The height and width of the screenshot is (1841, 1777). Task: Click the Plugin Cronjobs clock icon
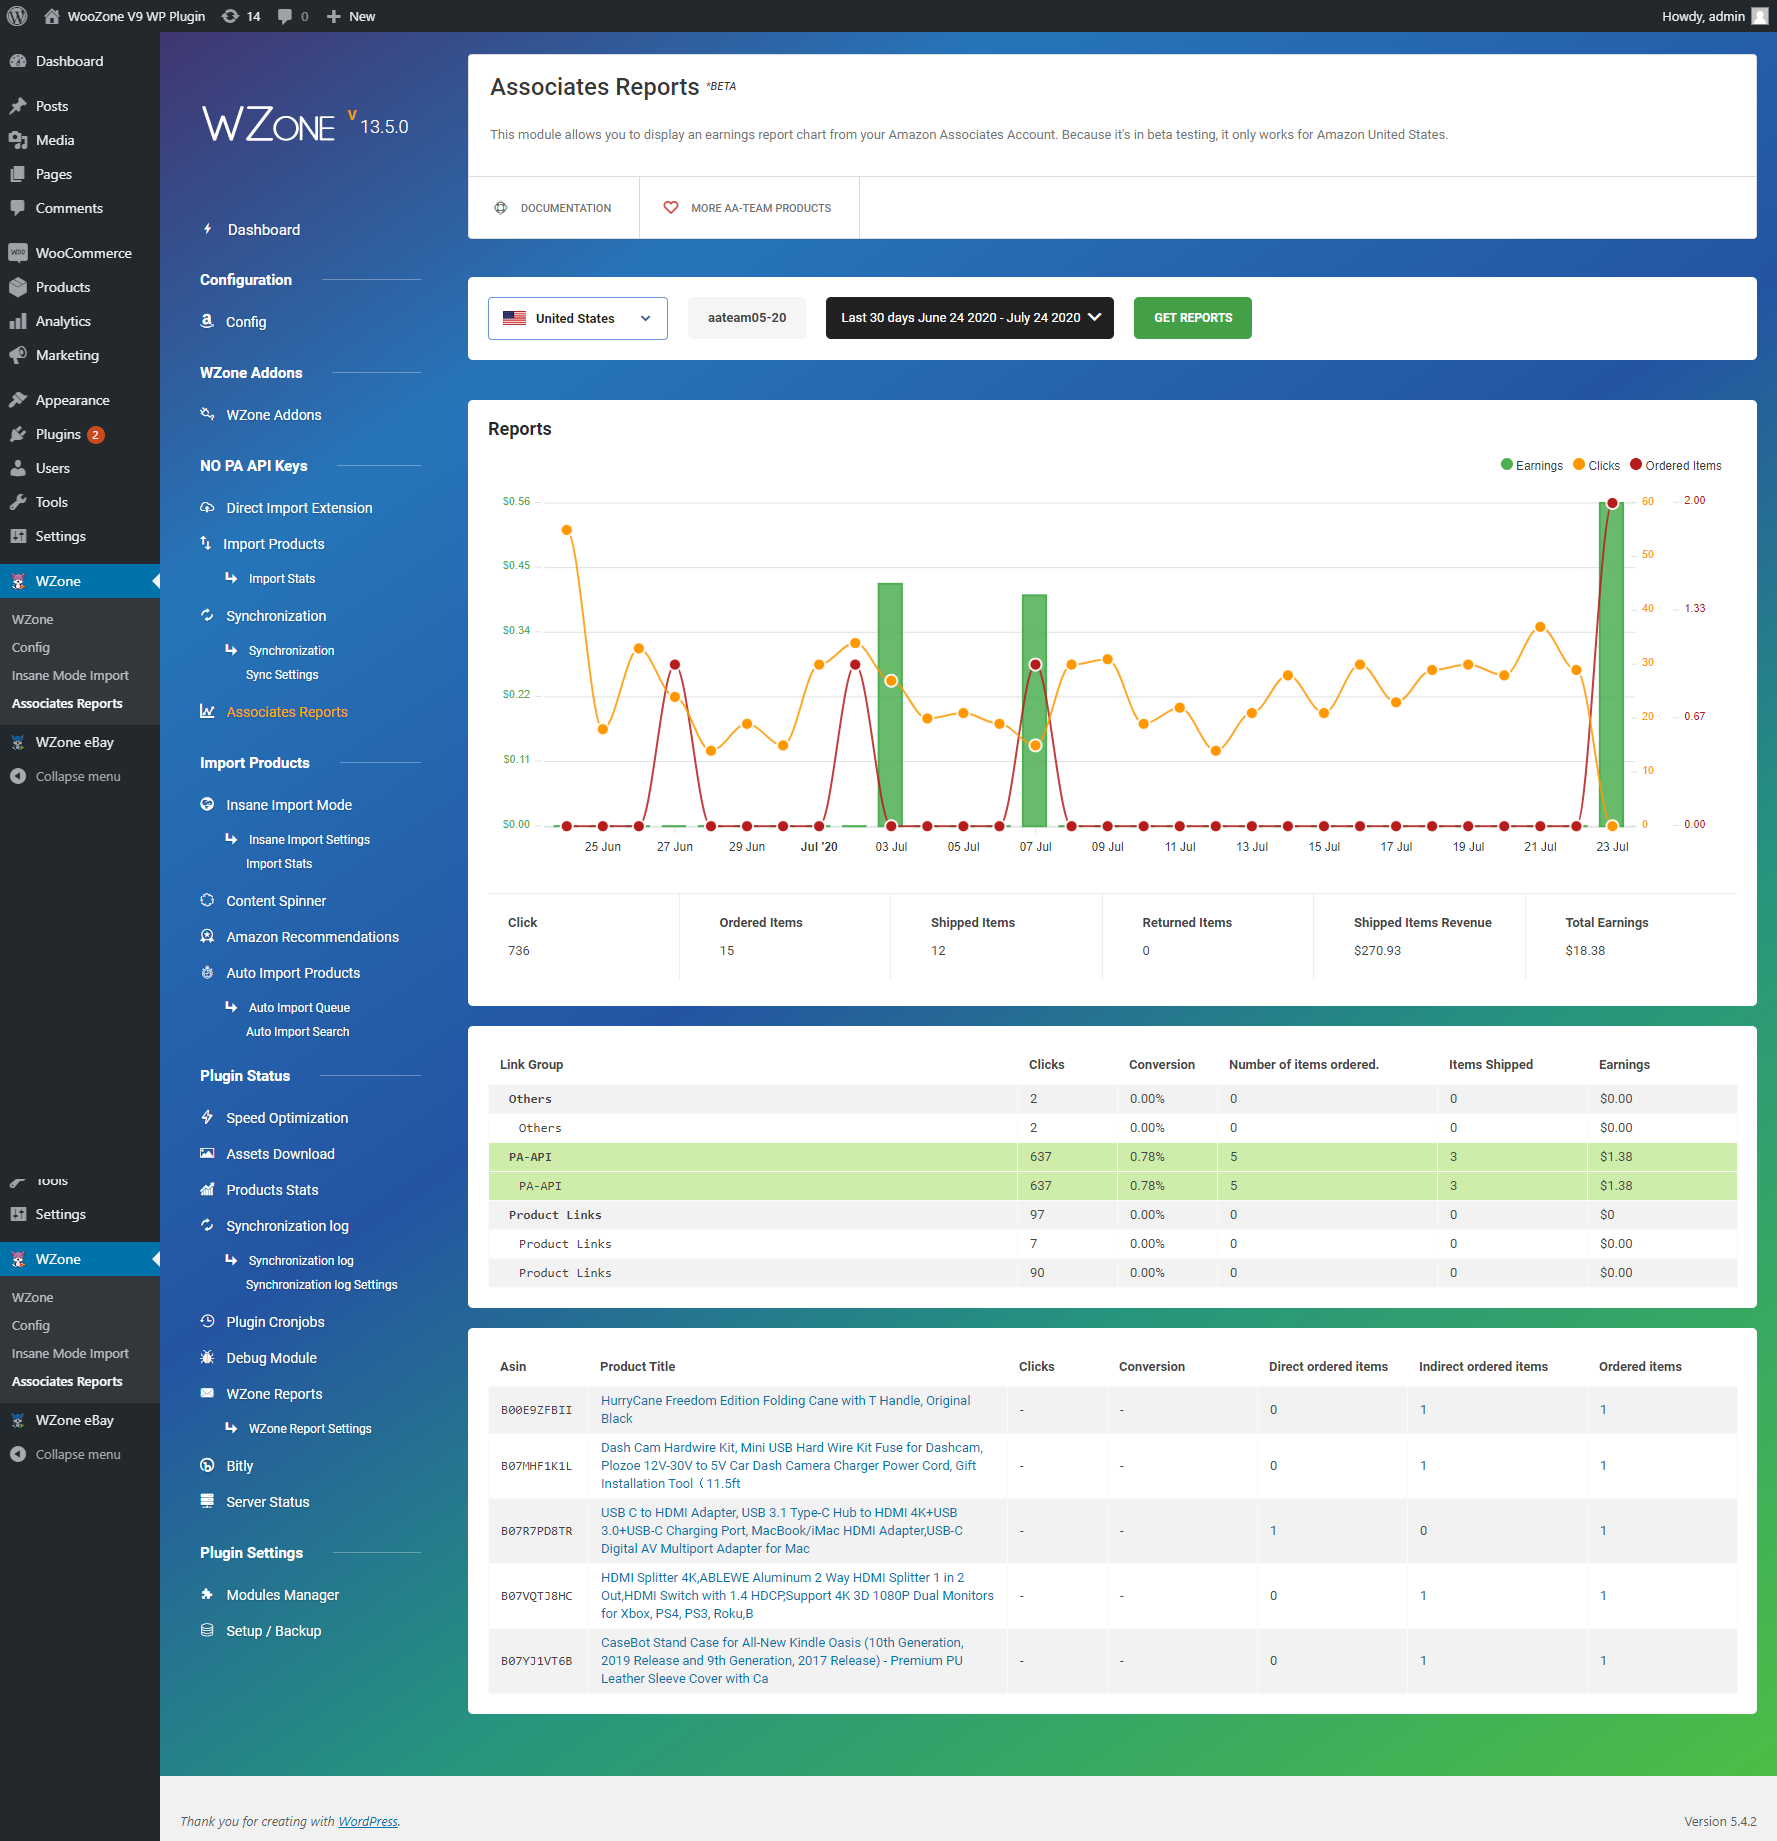pyautogui.click(x=207, y=1321)
